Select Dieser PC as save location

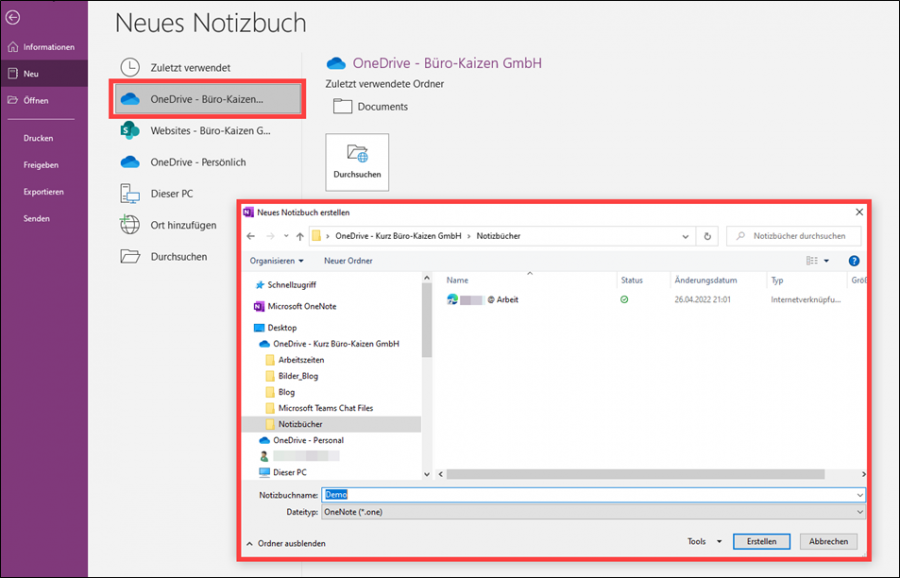point(207,194)
